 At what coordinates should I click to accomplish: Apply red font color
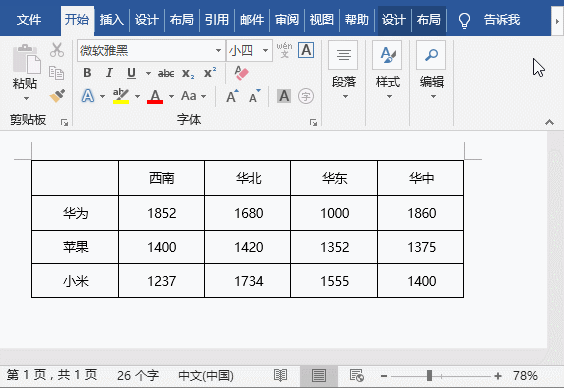[155, 96]
